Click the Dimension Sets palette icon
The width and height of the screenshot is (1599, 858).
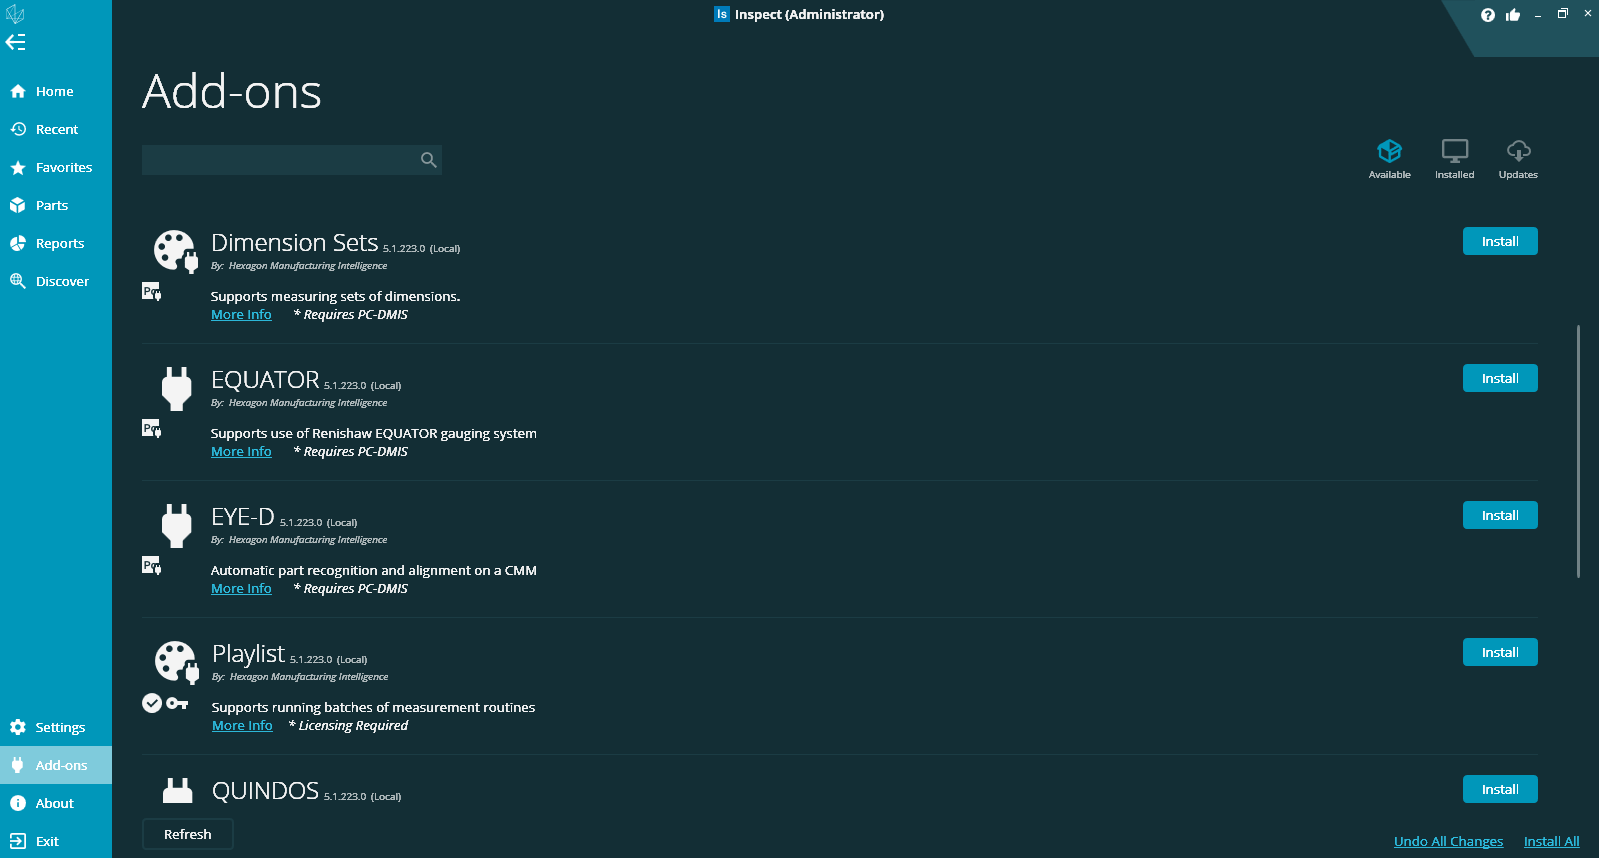tap(175, 250)
